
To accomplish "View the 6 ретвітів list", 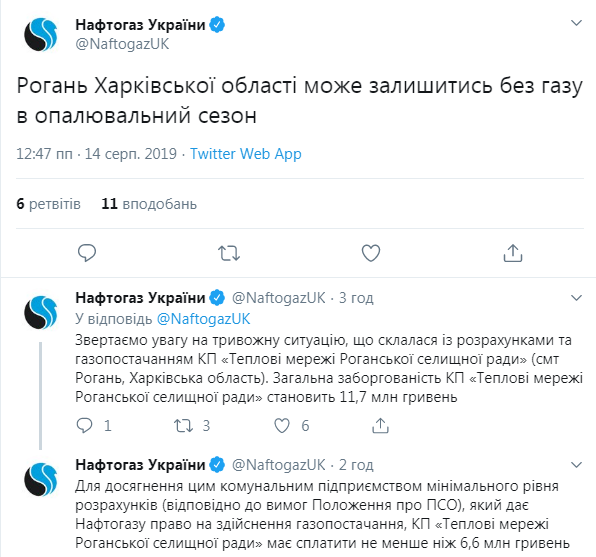I will coord(48,204).
